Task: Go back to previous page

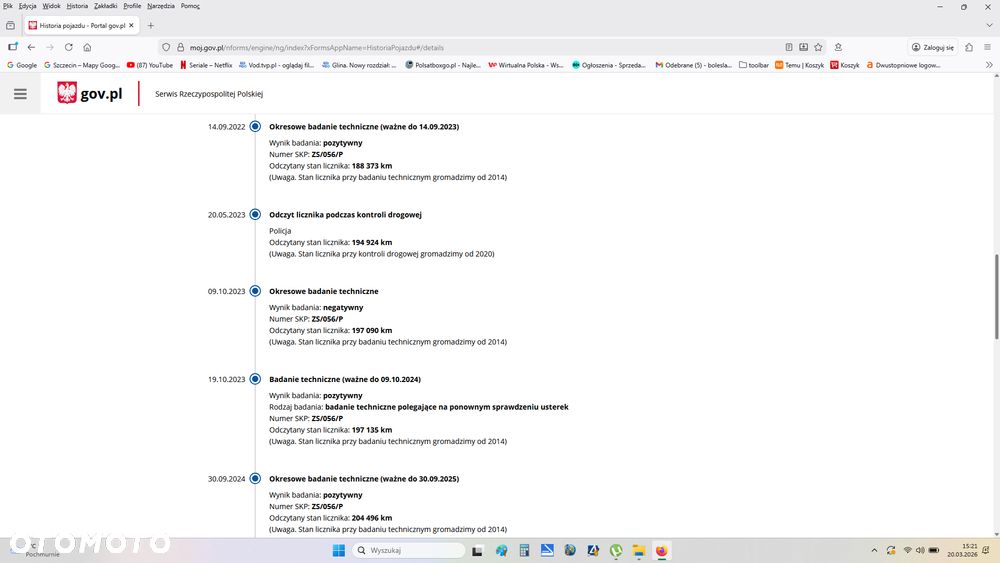Action: [31, 47]
